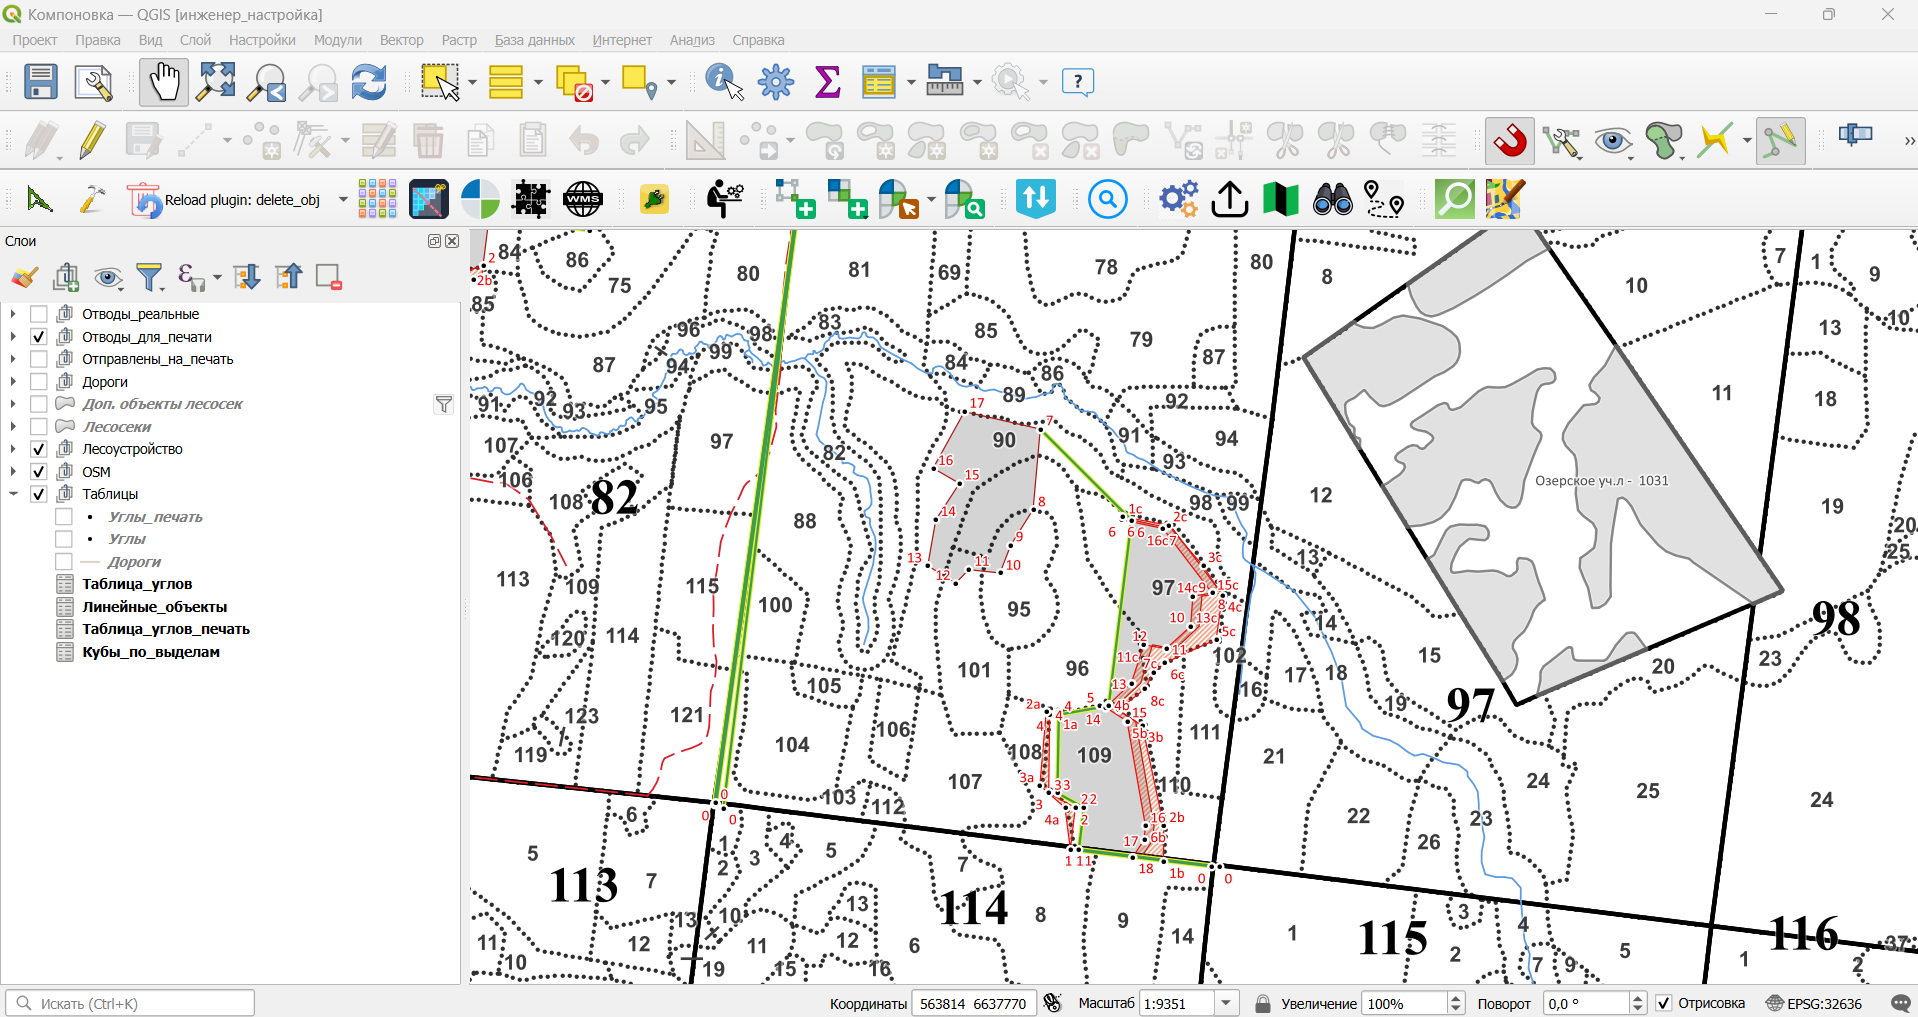Remove layer with the red minus icon
1918x1017 pixels.
pos(329,277)
